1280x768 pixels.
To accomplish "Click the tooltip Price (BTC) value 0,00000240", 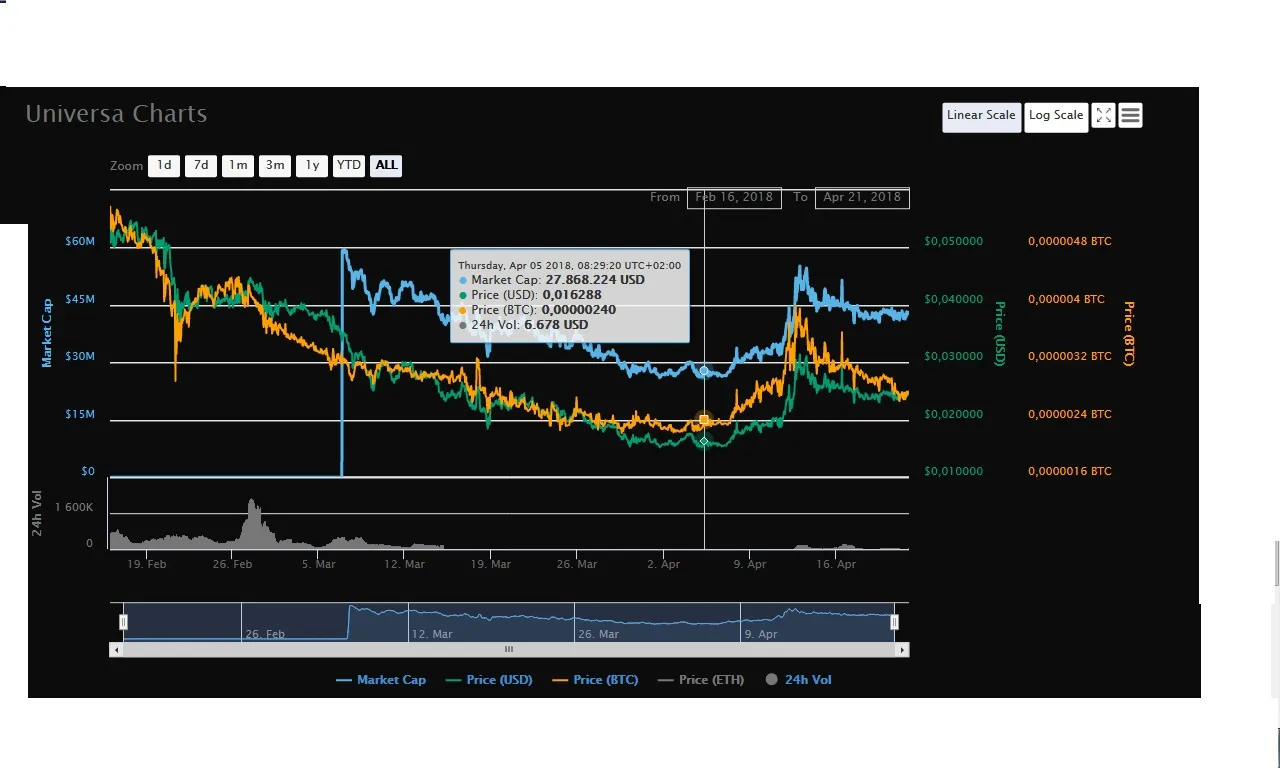I will click(x=579, y=310).
